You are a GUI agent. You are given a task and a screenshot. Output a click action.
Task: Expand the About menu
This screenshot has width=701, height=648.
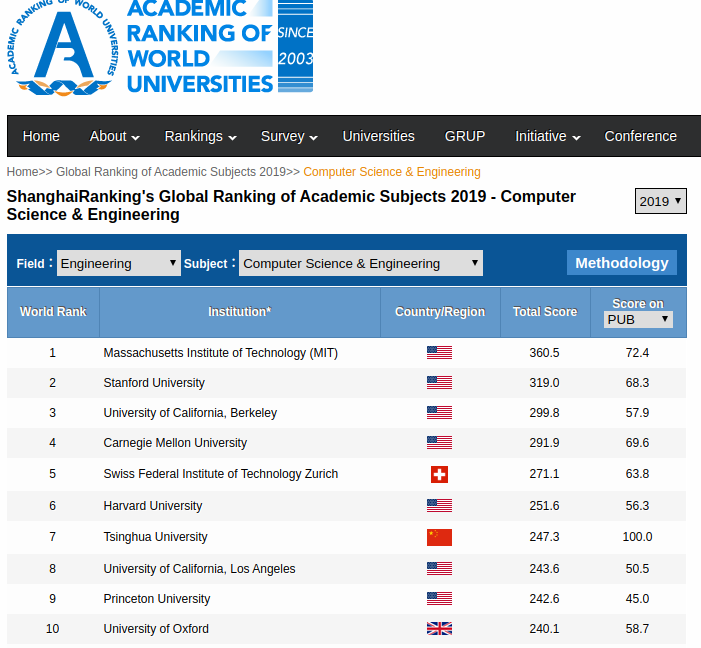(x=114, y=136)
